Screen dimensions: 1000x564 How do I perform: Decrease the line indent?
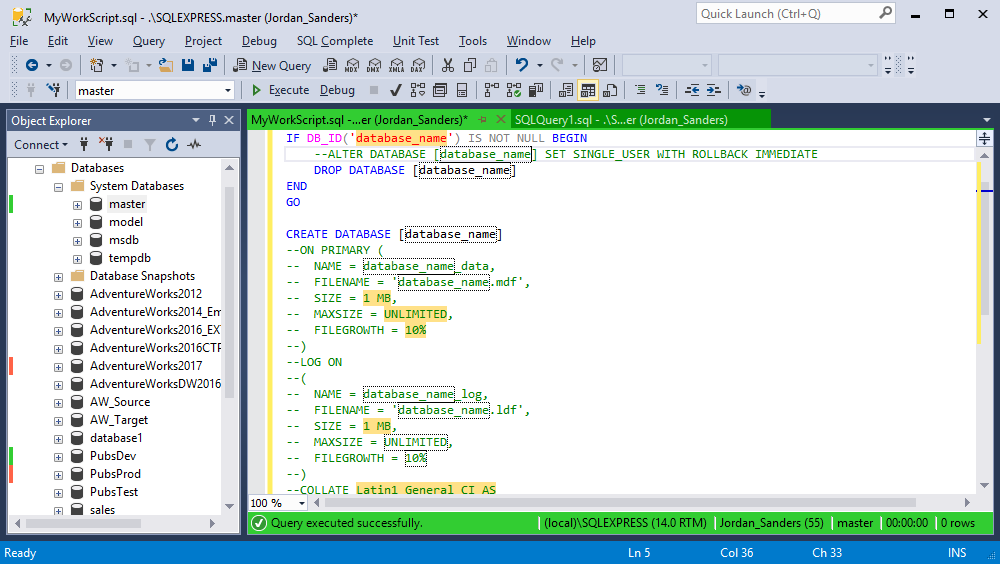(692, 90)
